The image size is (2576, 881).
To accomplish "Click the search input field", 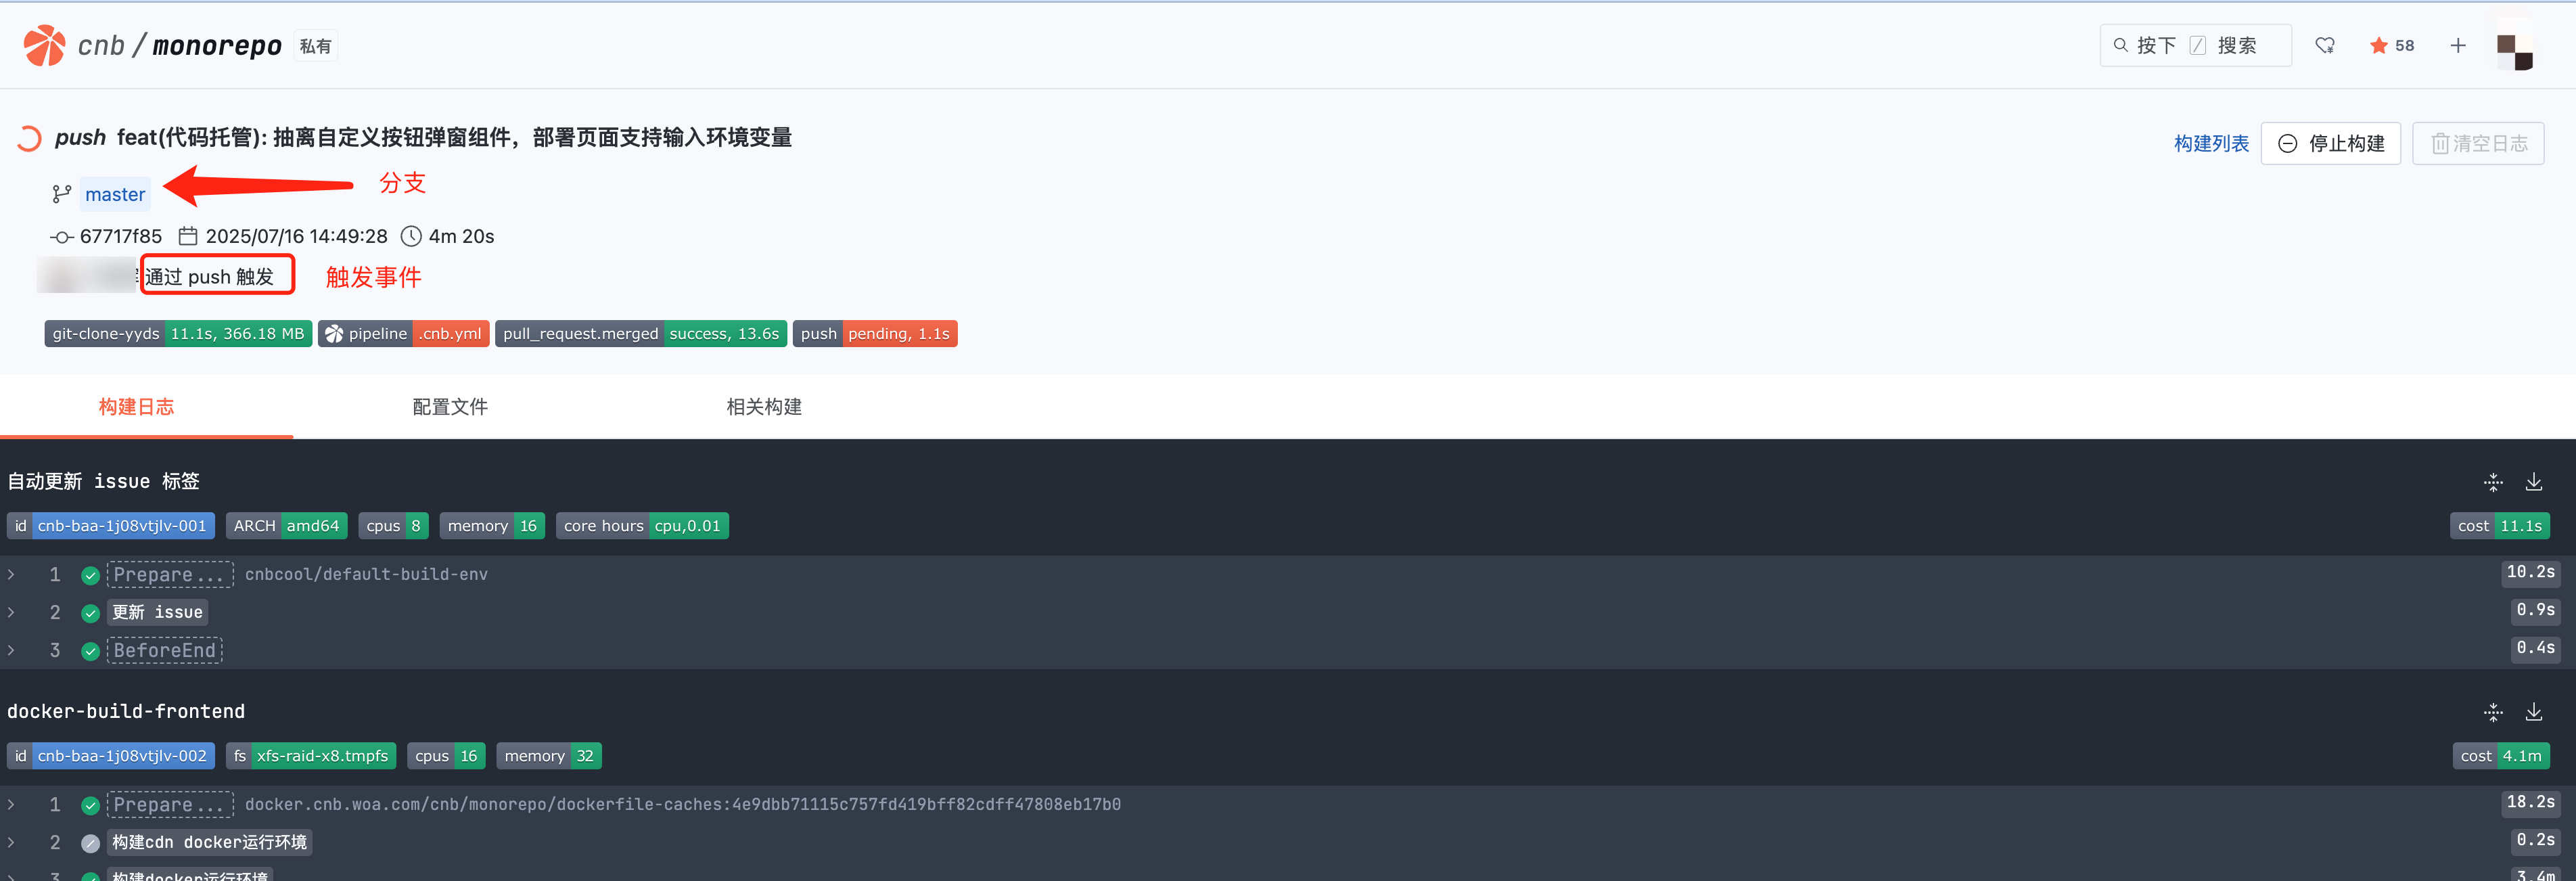I will click(x=2195, y=46).
